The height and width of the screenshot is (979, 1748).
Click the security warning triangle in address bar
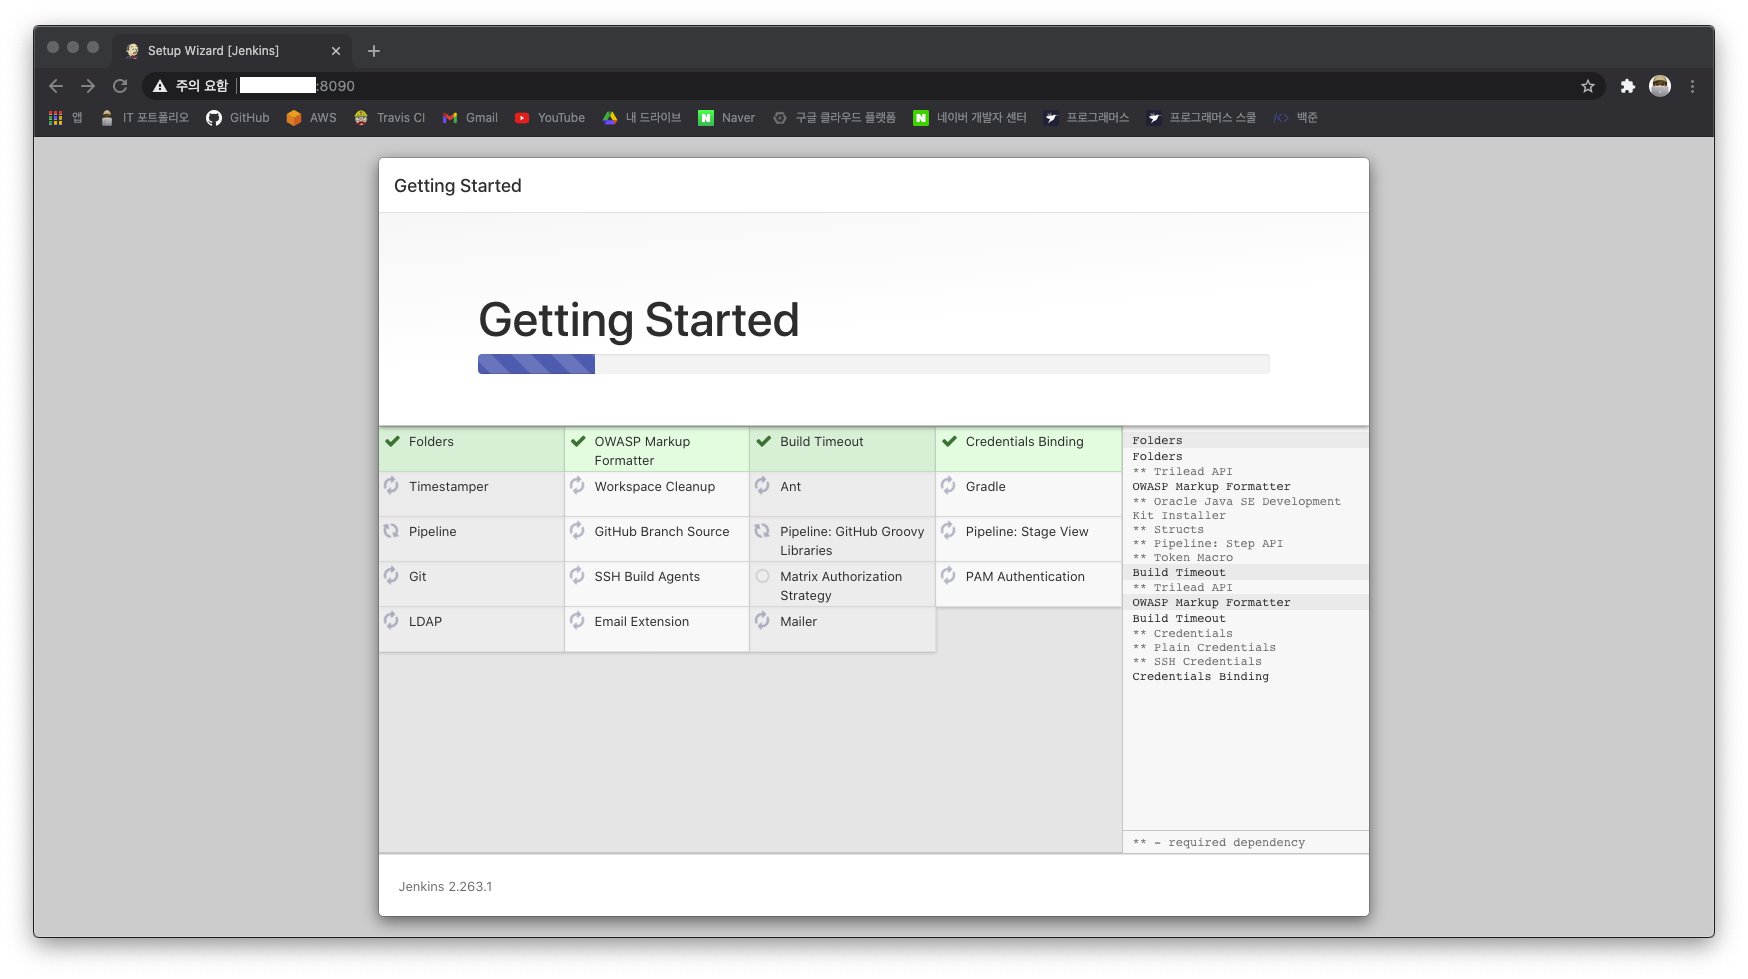[160, 86]
